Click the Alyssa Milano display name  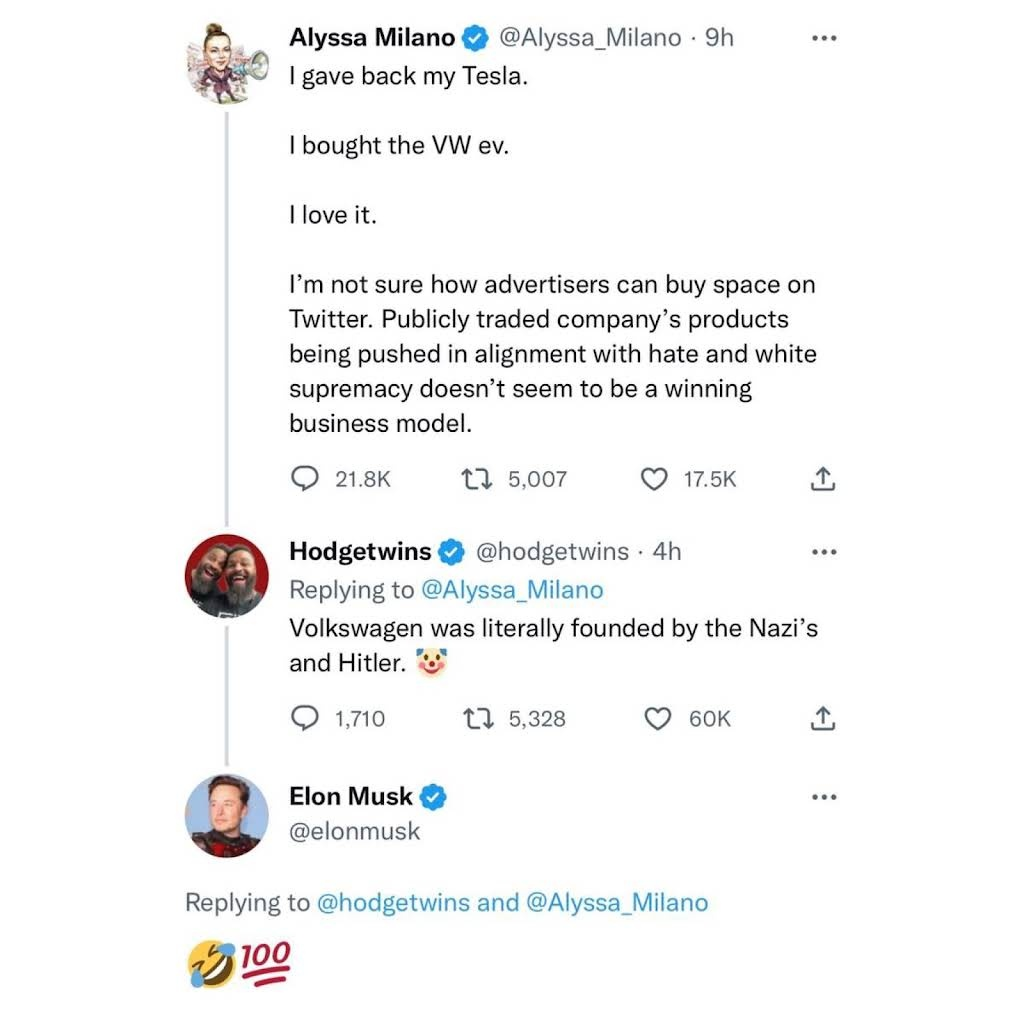click(372, 38)
